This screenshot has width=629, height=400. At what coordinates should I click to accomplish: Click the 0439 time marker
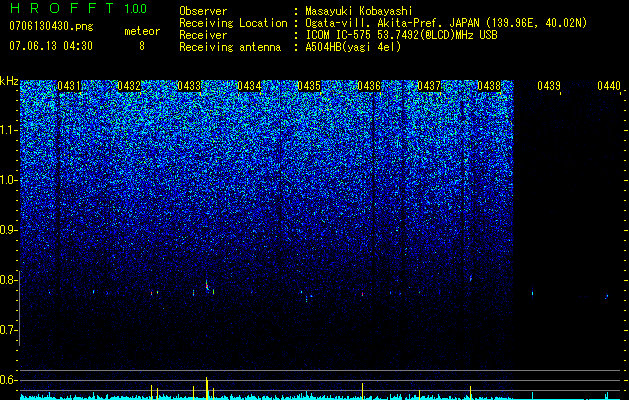549,86
